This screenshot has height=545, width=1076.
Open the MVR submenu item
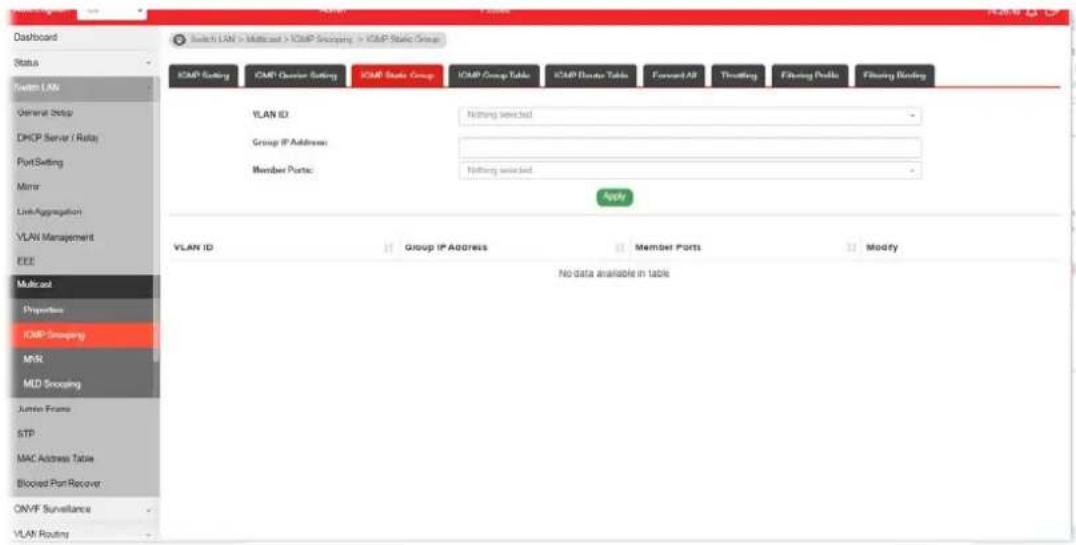(82, 360)
